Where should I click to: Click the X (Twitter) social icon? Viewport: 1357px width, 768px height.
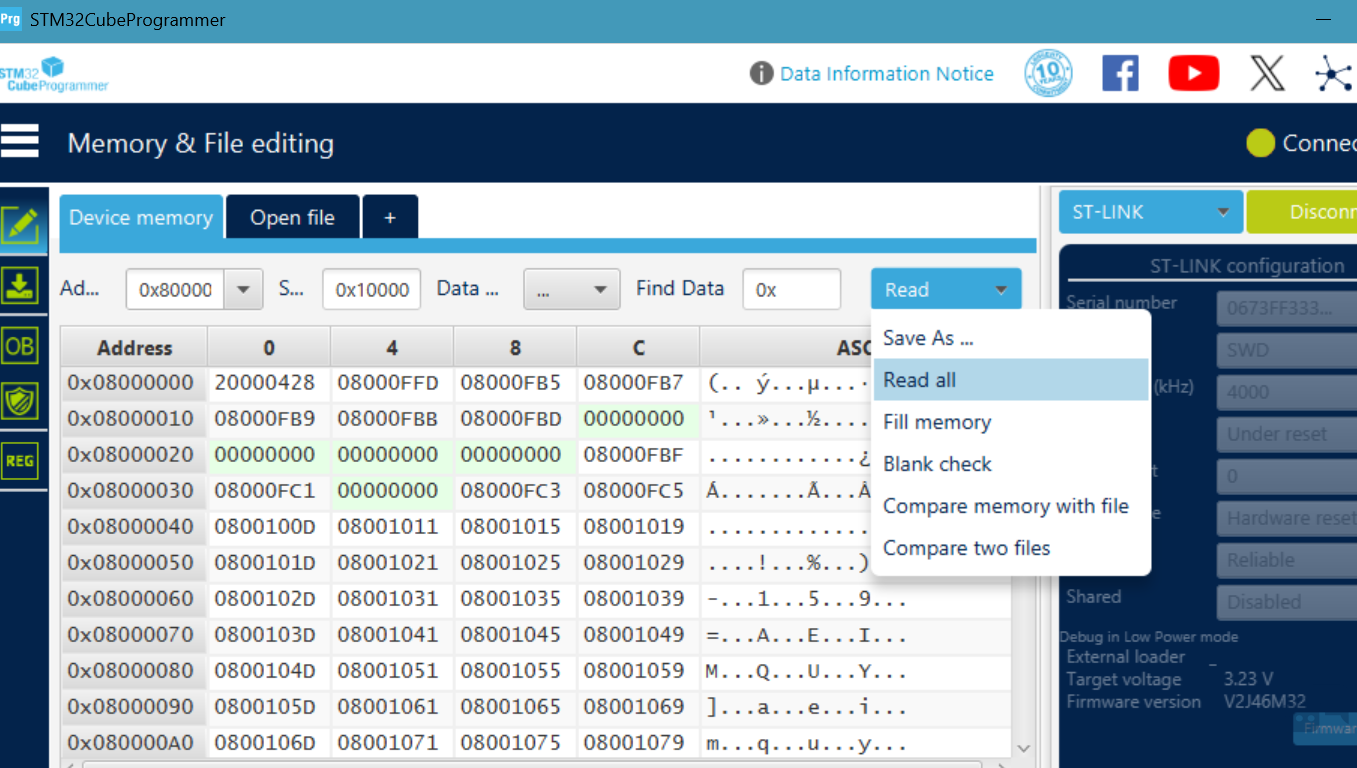point(1267,74)
